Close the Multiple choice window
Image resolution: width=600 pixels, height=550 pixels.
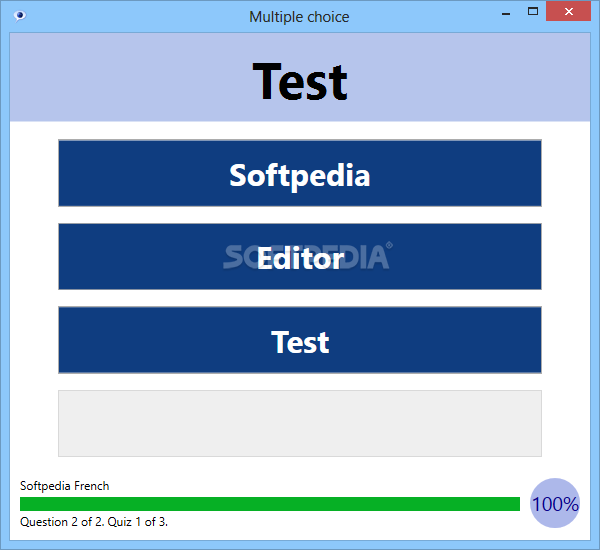tap(568, 11)
